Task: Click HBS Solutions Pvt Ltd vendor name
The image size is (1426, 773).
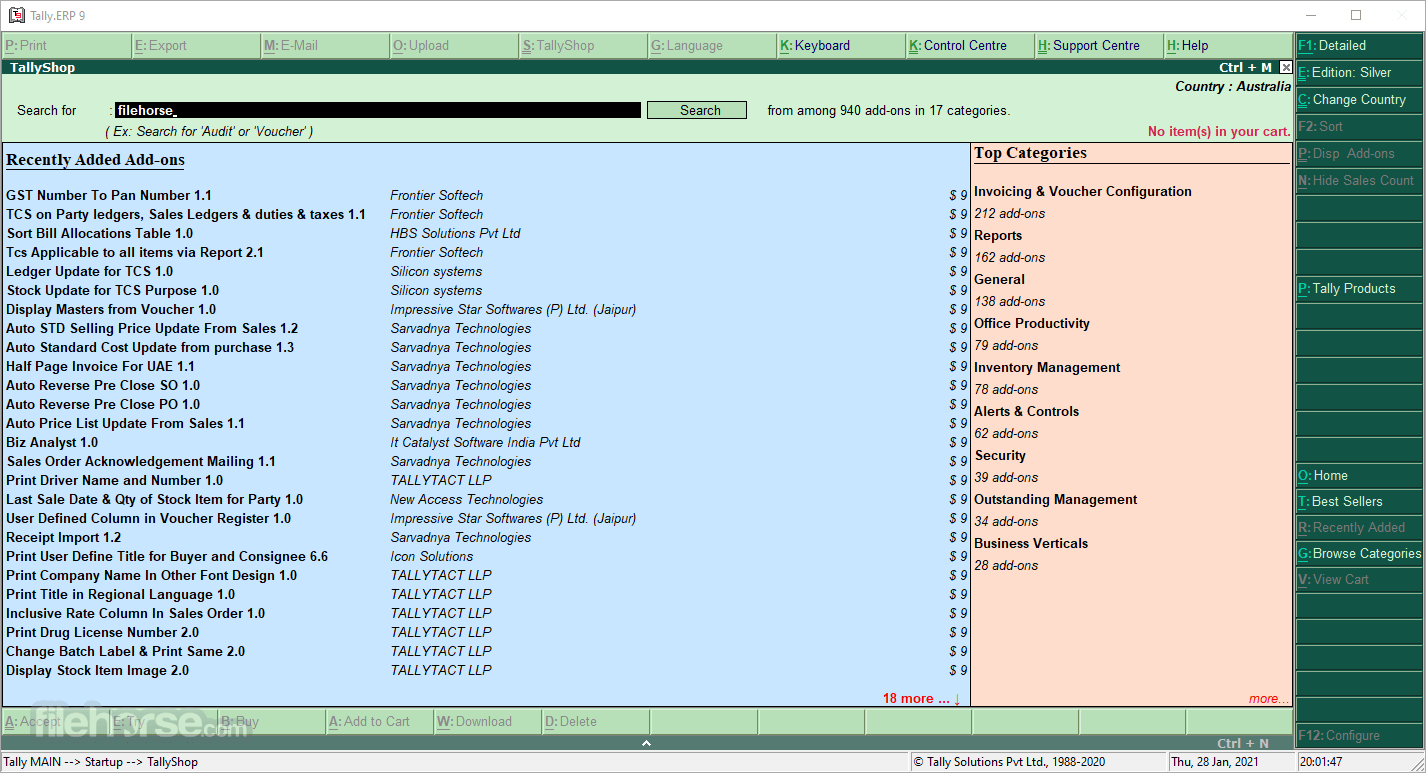Action: [455, 234]
